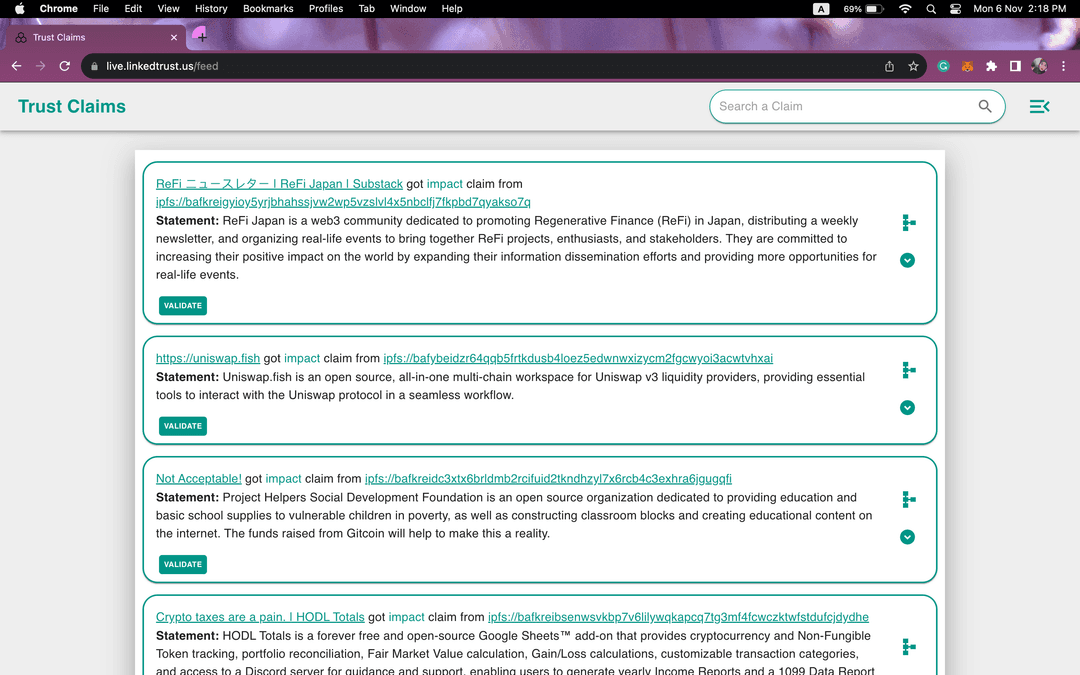Open Crypto taxes HODL Totals link
The image size is (1080, 675).
260,617
